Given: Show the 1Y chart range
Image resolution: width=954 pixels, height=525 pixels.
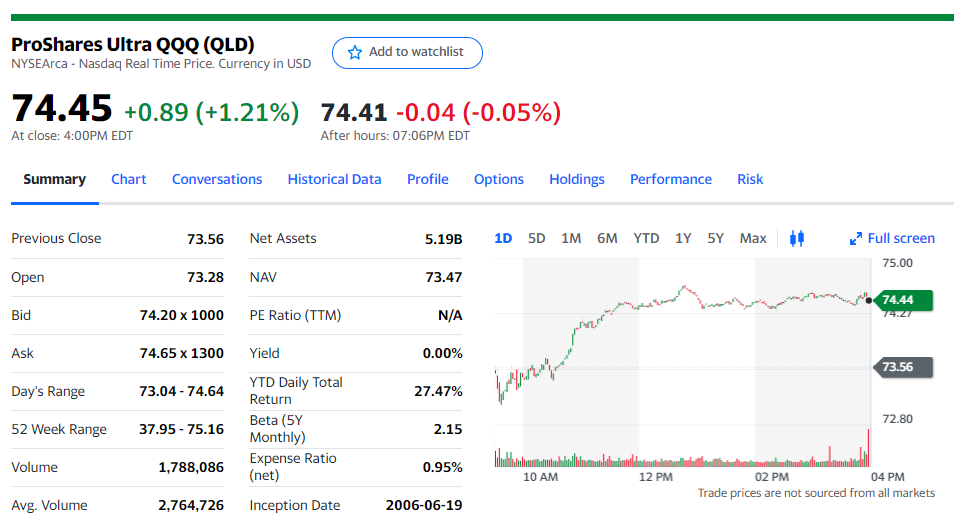Looking at the screenshot, I should [x=683, y=238].
